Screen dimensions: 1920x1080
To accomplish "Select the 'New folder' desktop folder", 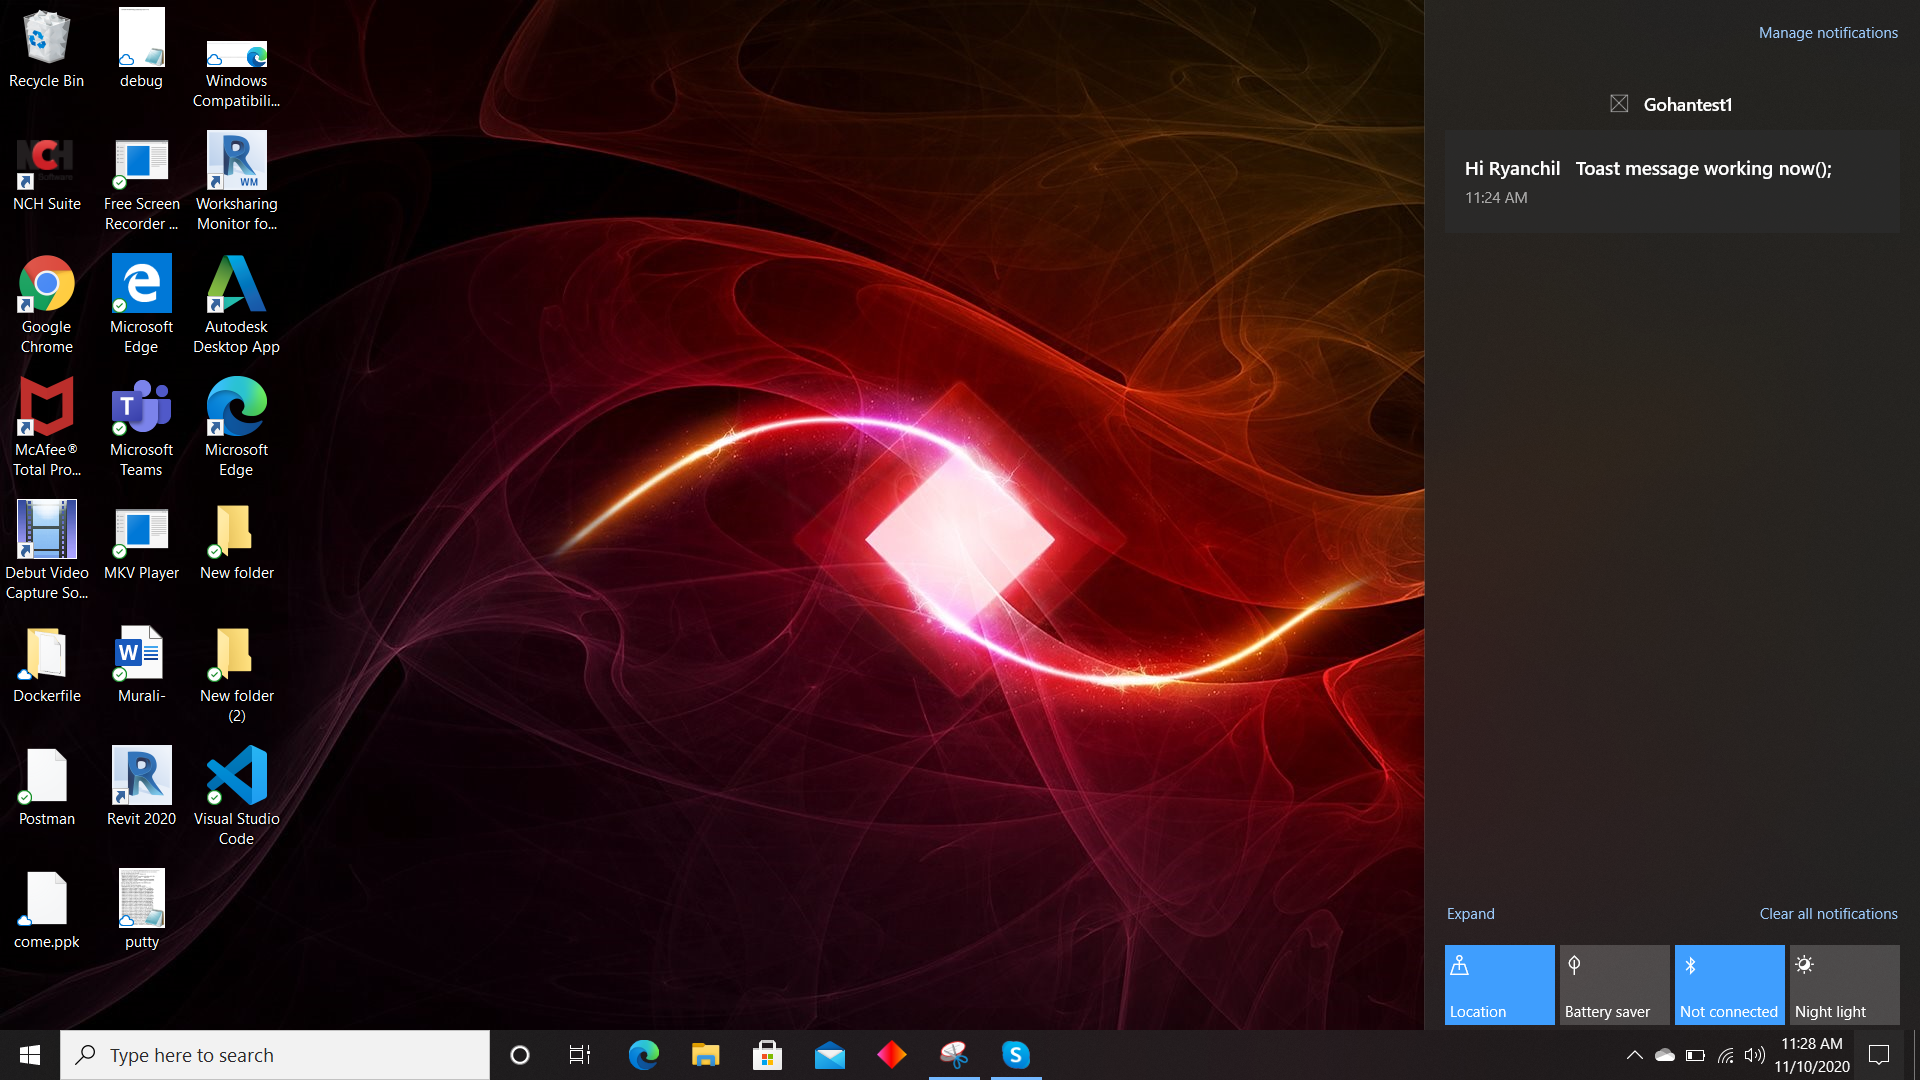I will (x=236, y=541).
